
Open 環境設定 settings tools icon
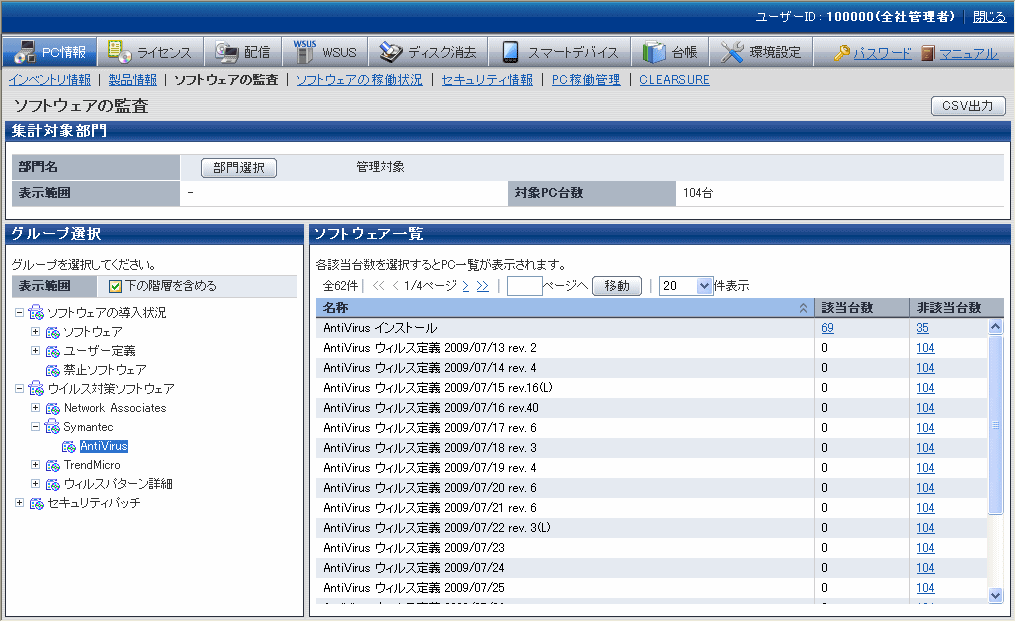pyautogui.click(x=732, y=52)
